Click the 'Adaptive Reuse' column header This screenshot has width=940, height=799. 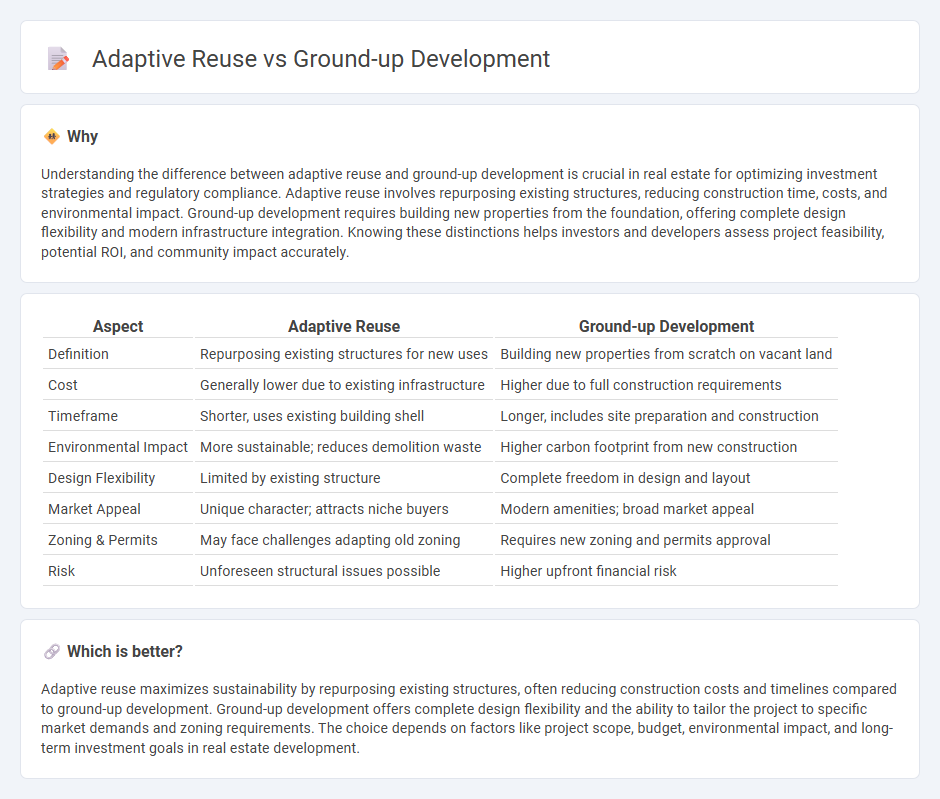[x=344, y=326]
